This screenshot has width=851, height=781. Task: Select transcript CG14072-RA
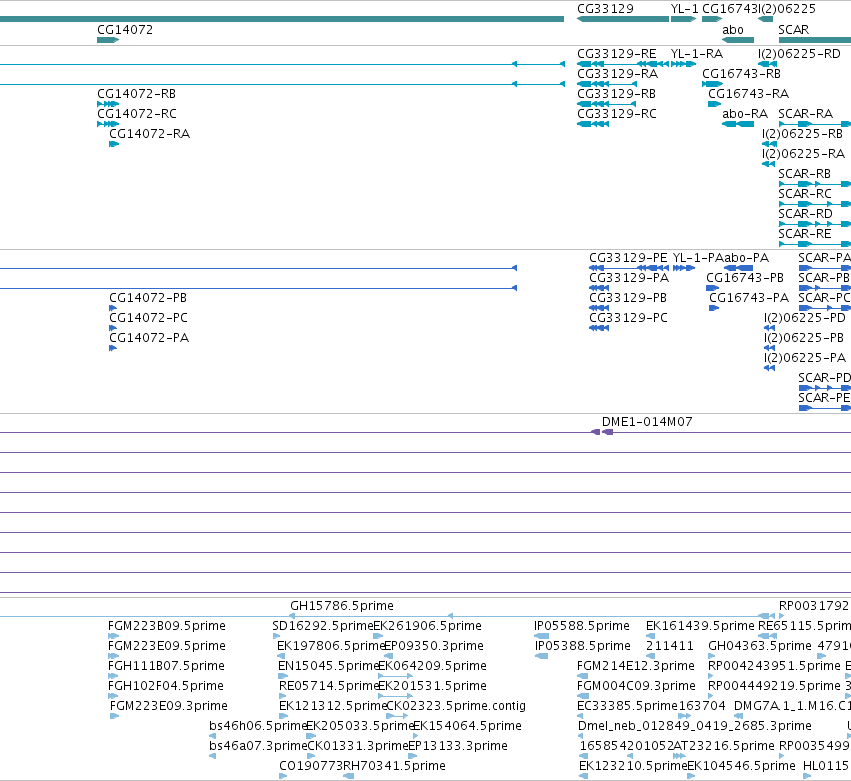click(x=114, y=144)
